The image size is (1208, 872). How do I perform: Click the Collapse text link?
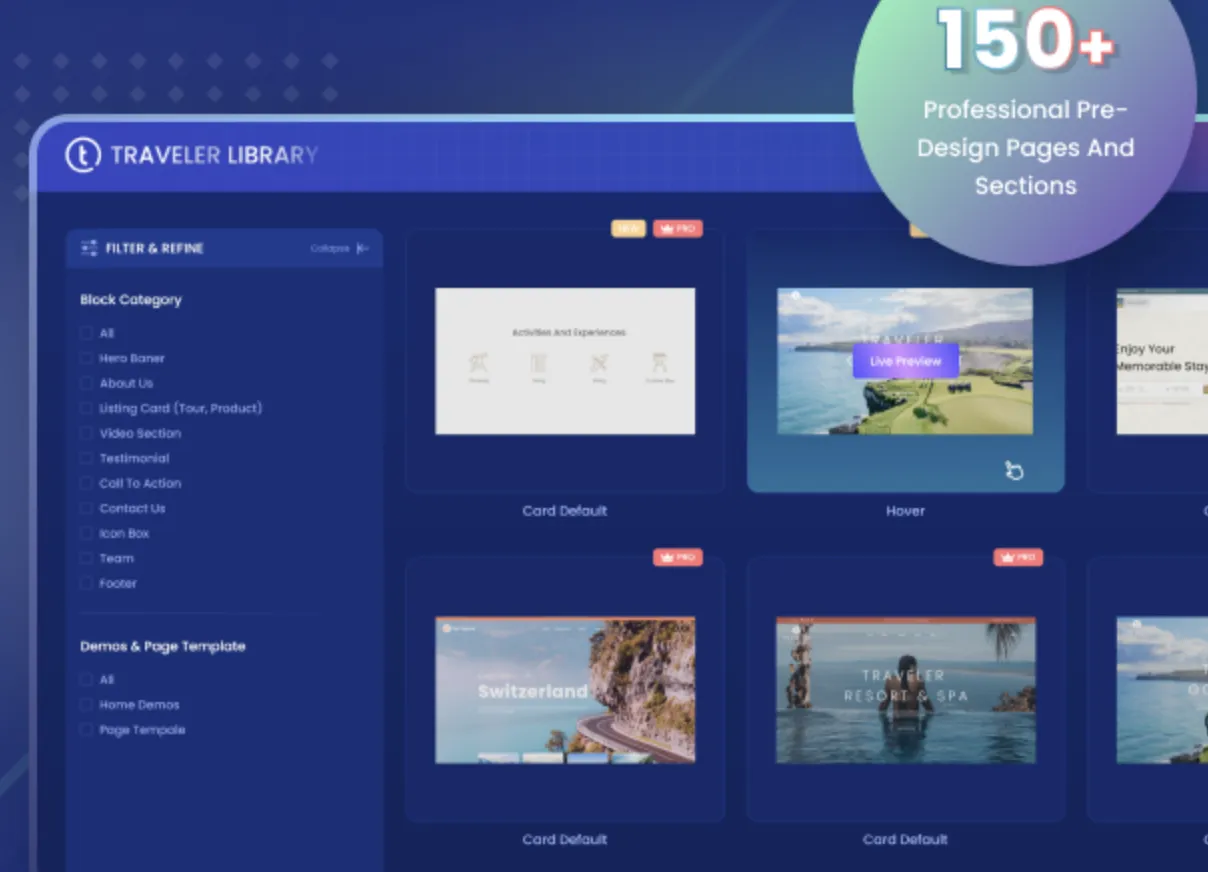(x=329, y=248)
